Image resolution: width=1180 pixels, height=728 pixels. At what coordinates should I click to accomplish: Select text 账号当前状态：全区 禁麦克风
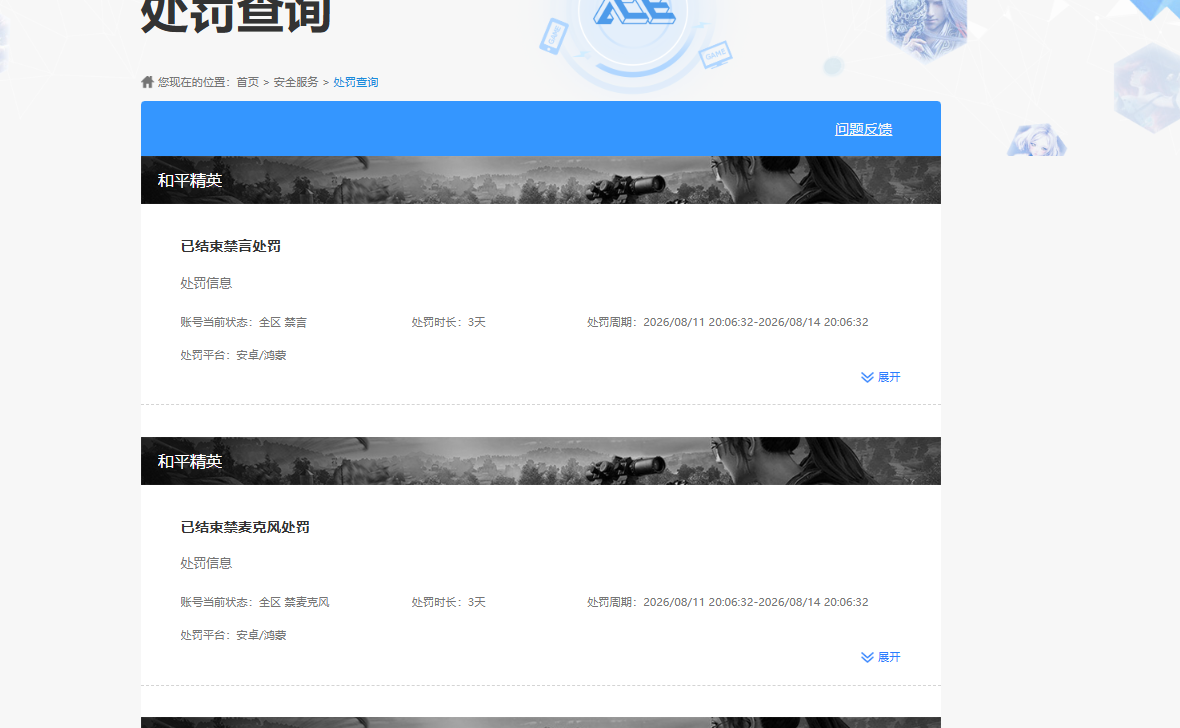pyautogui.click(x=254, y=602)
